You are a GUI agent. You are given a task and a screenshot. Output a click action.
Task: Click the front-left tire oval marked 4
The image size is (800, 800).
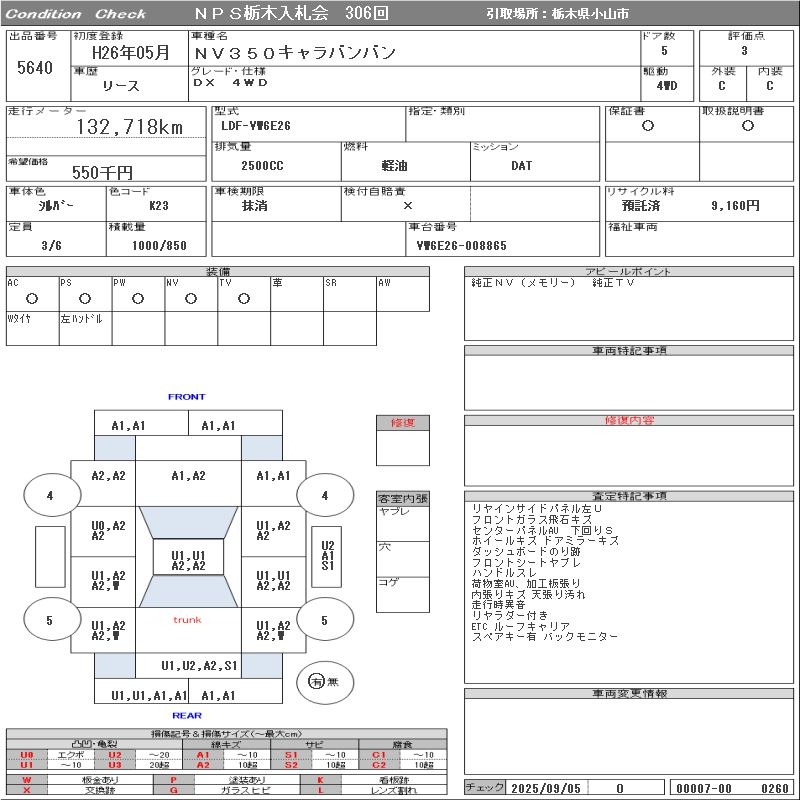52,495
